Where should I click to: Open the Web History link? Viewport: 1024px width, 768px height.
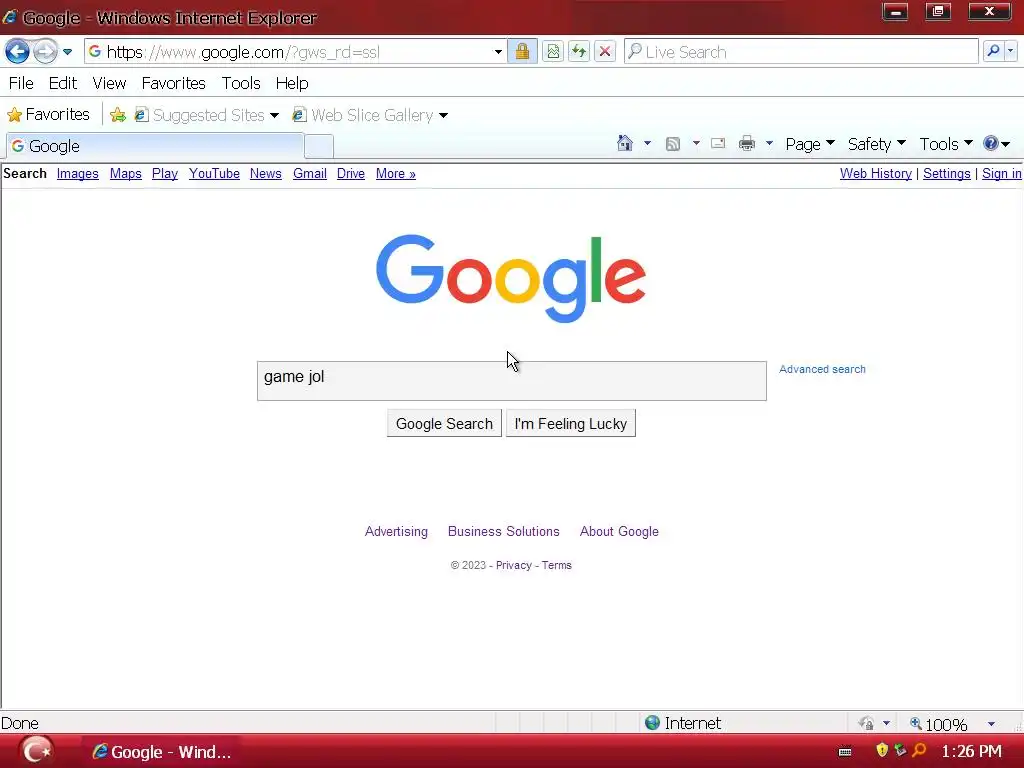click(x=876, y=174)
